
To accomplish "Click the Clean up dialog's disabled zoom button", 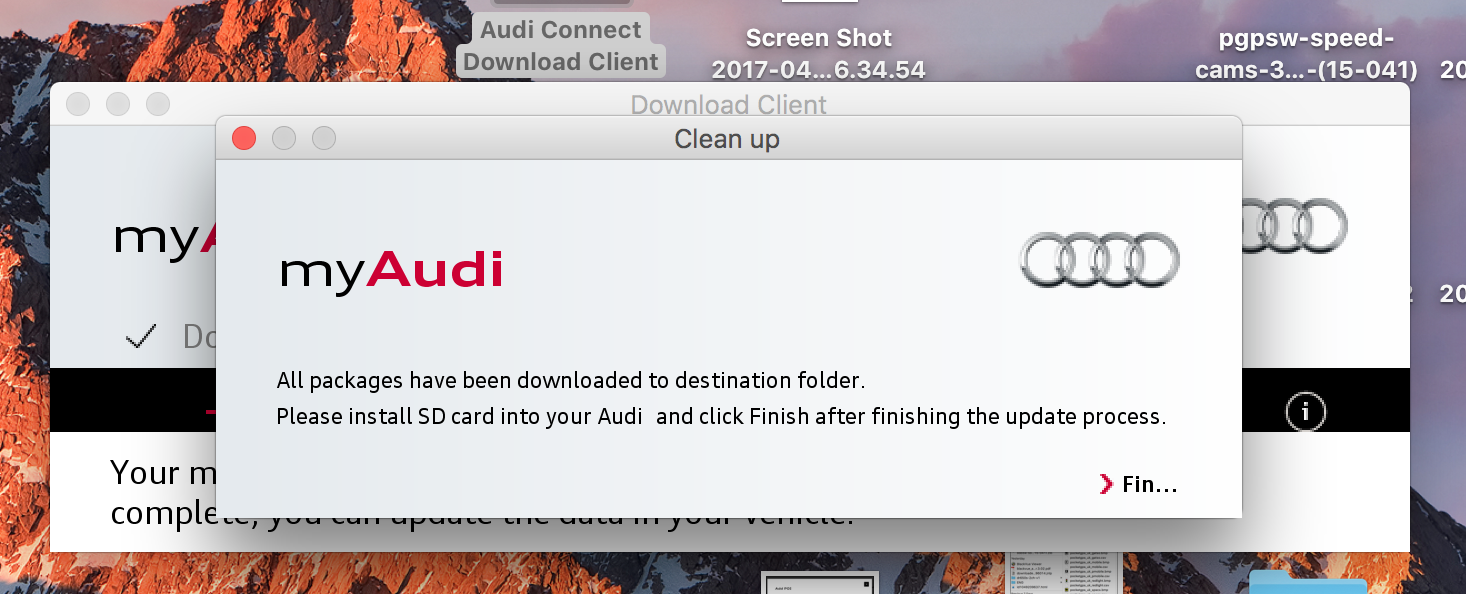I will pos(324,138).
